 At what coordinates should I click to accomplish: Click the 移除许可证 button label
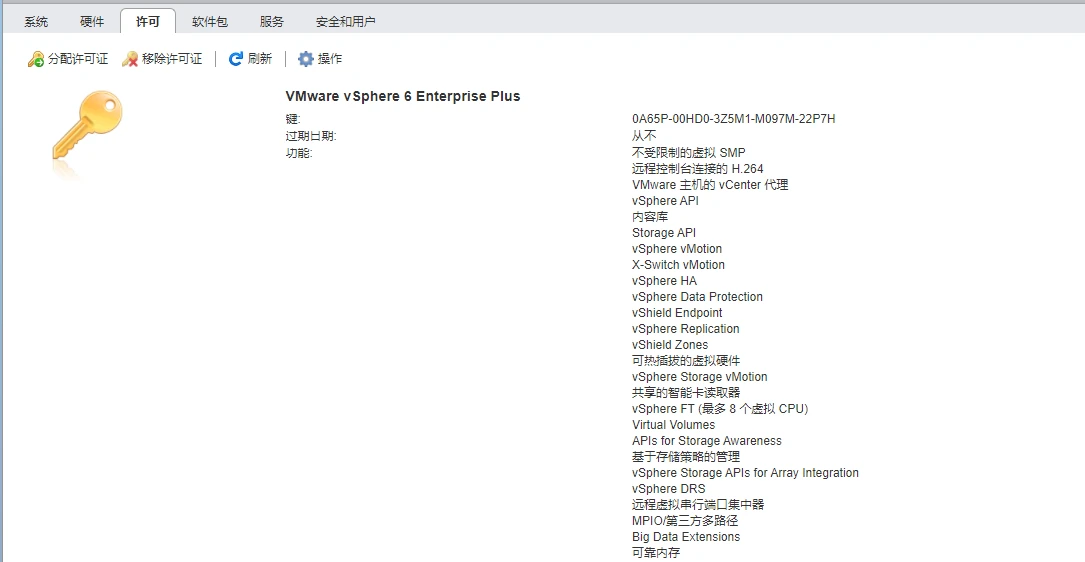[172, 59]
